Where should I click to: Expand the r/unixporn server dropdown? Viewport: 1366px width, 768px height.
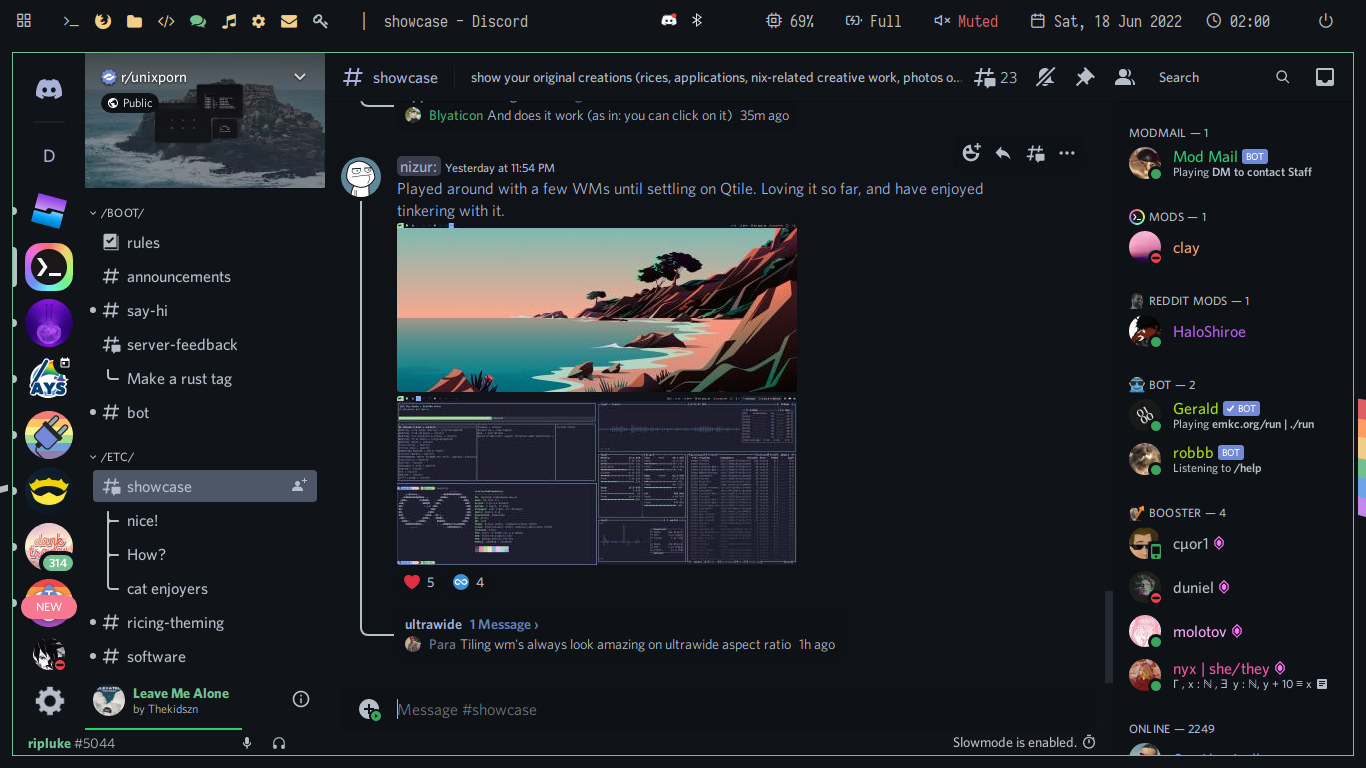299,76
